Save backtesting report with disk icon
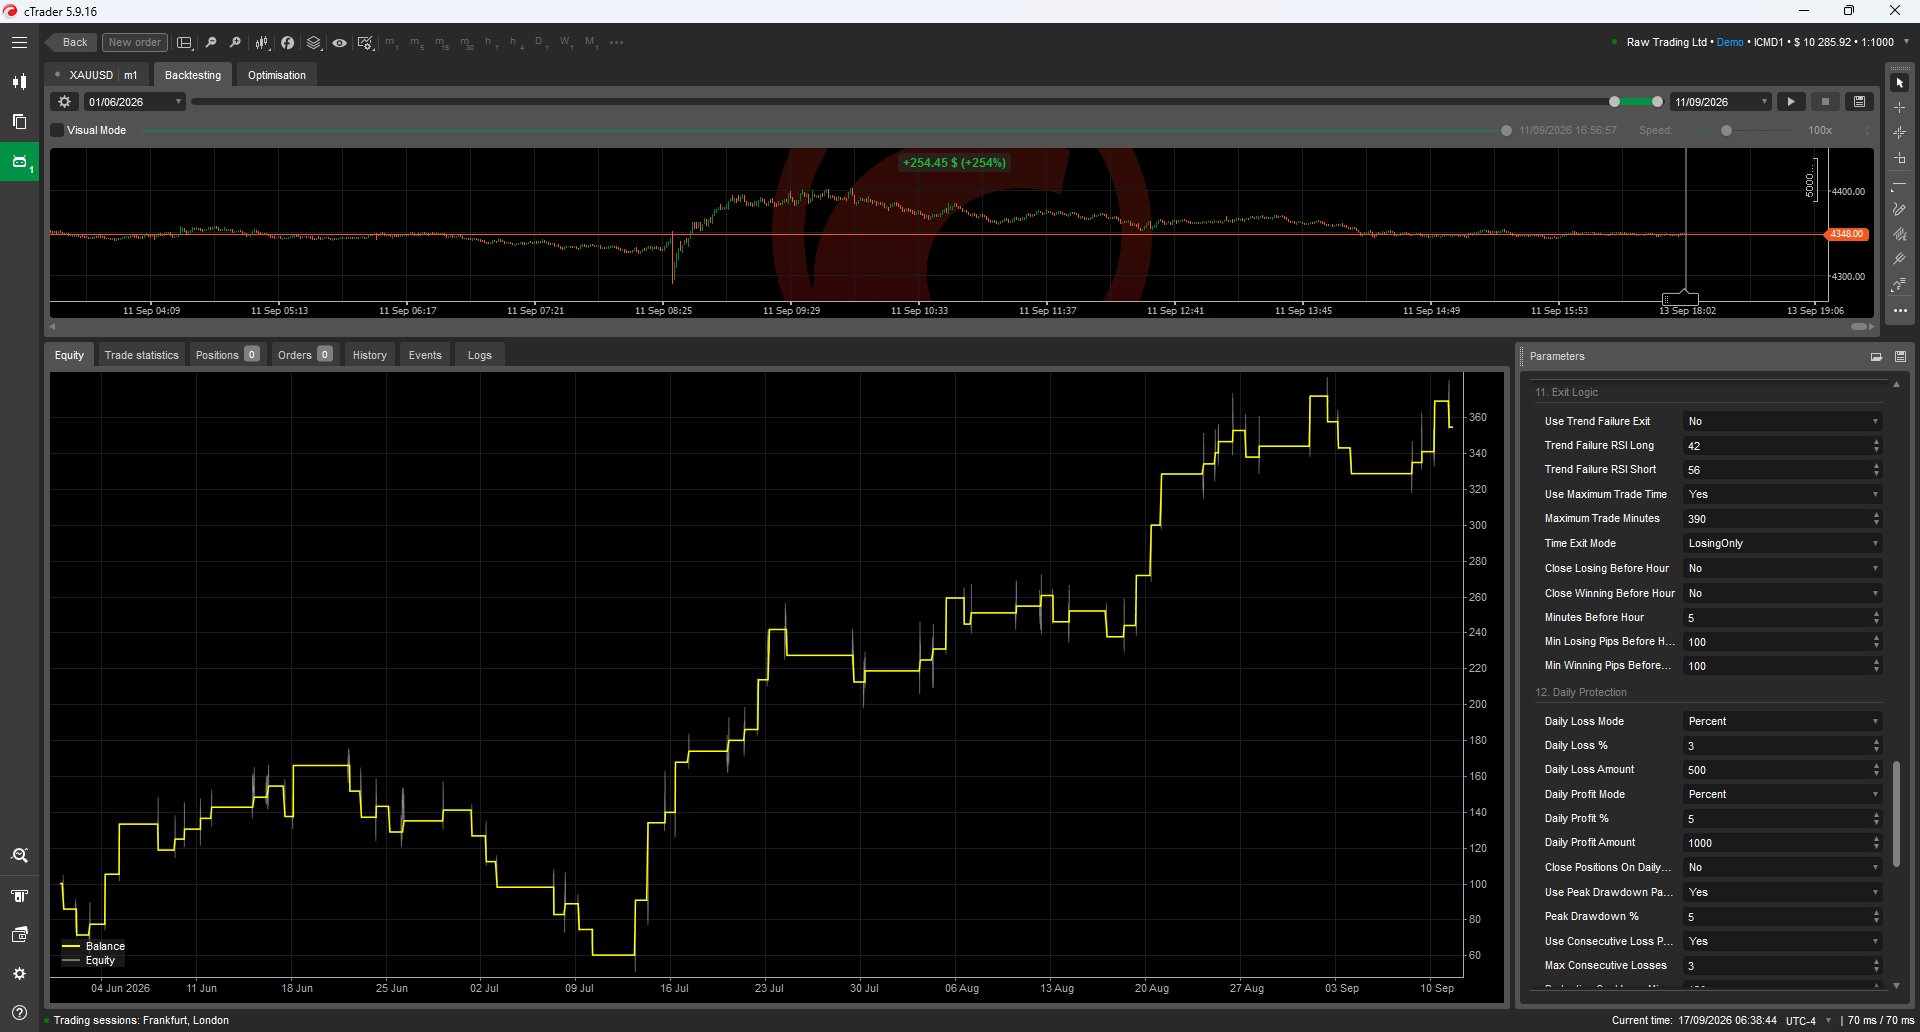This screenshot has width=1920, height=1032. (x=1859, y=102)
